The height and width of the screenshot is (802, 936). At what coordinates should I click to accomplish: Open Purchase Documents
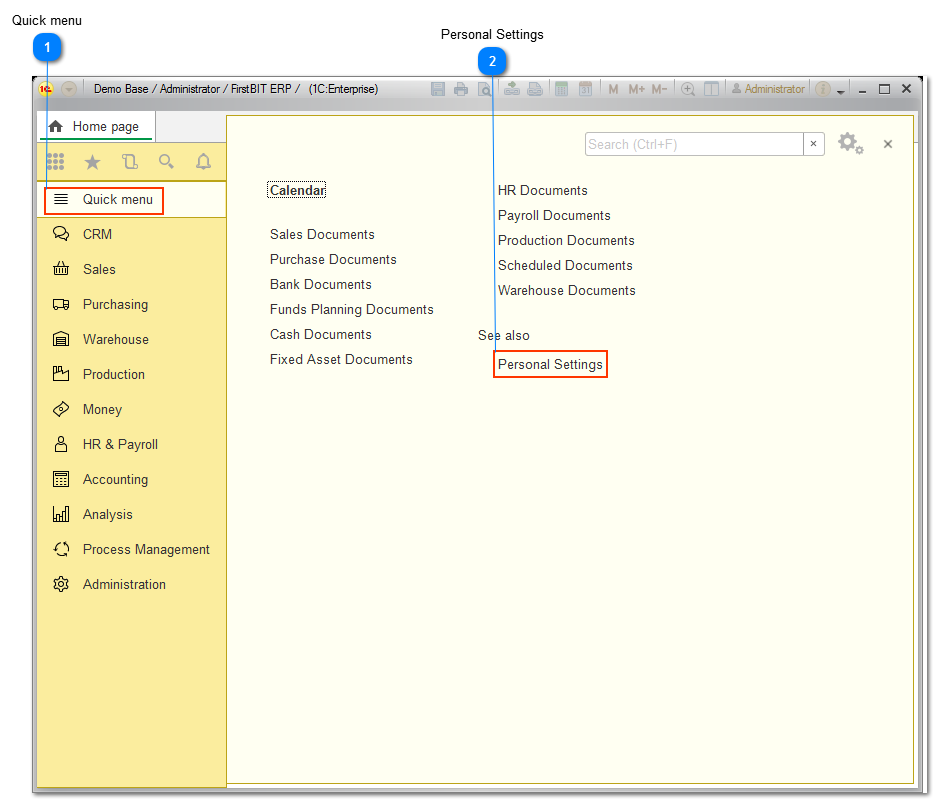[x=333, y=260]
